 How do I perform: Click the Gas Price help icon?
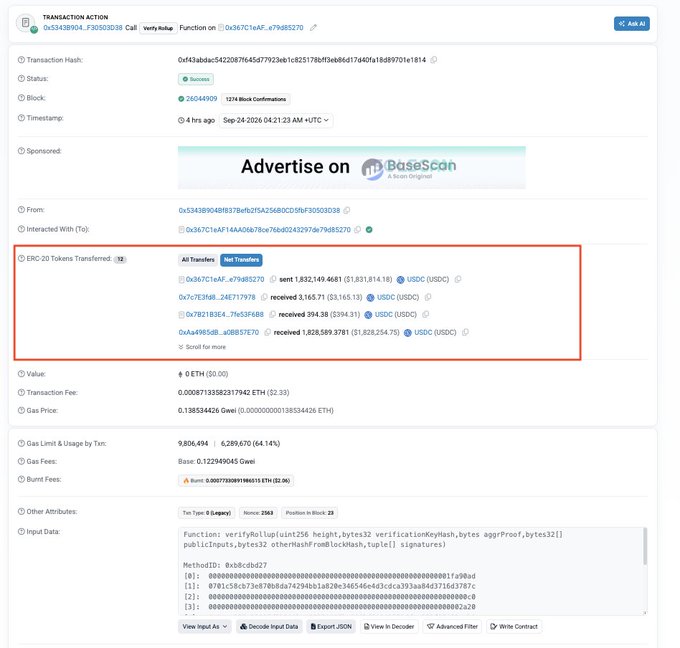(x=21, y=410)
